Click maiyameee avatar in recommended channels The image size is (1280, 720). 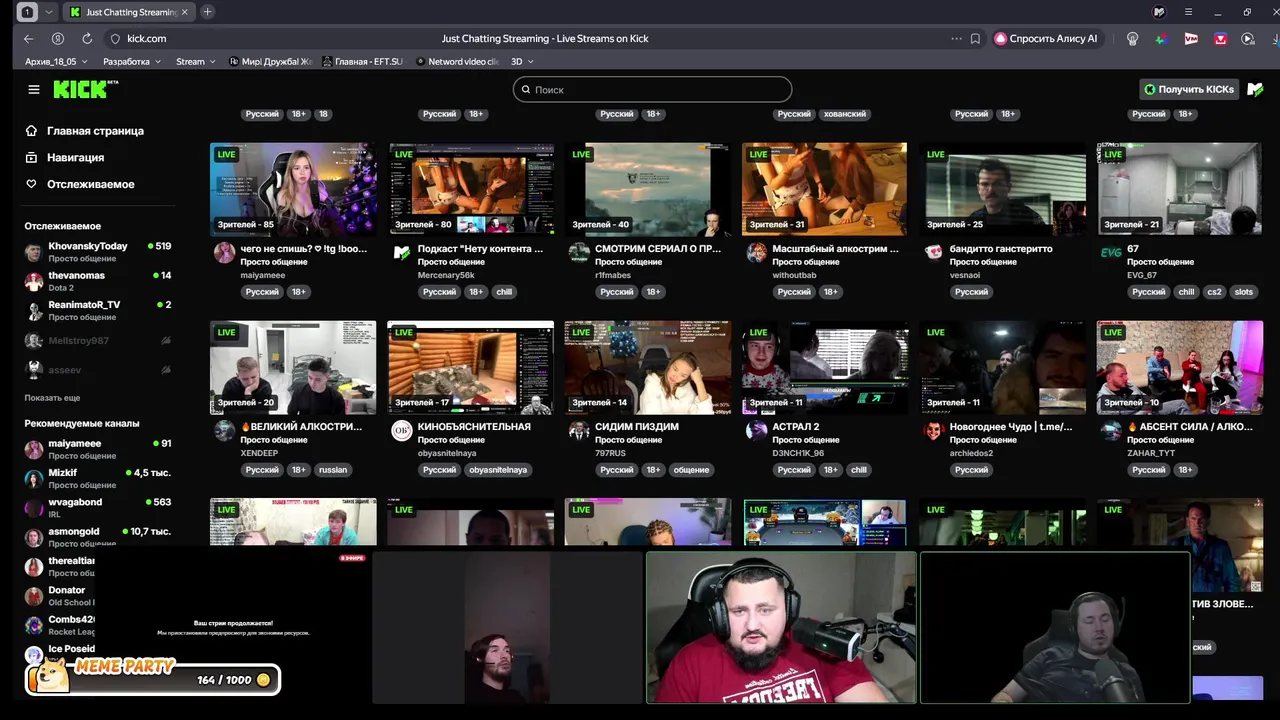(x=34, y=450)
